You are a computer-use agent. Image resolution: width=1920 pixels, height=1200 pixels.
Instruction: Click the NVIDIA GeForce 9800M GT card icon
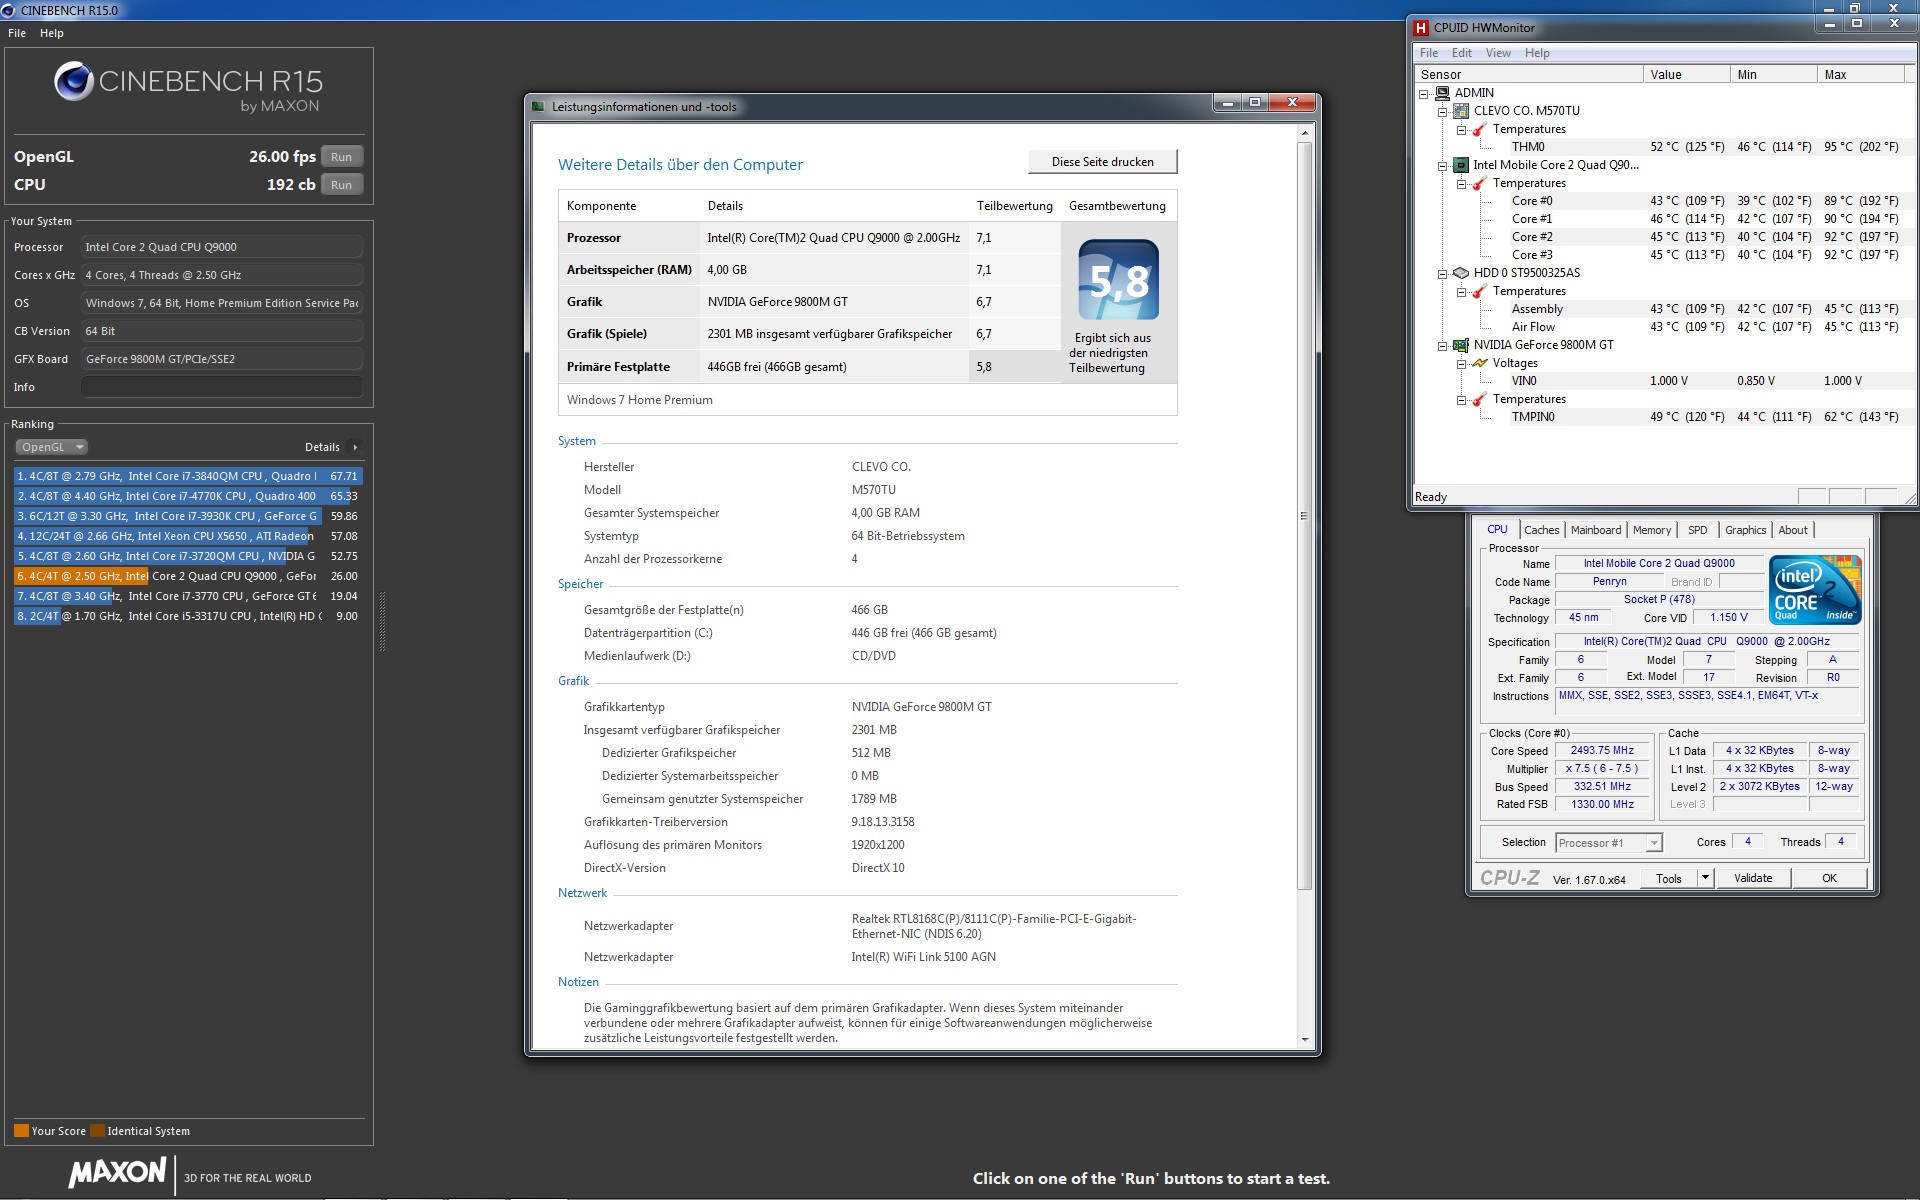tap(1461, 345)
